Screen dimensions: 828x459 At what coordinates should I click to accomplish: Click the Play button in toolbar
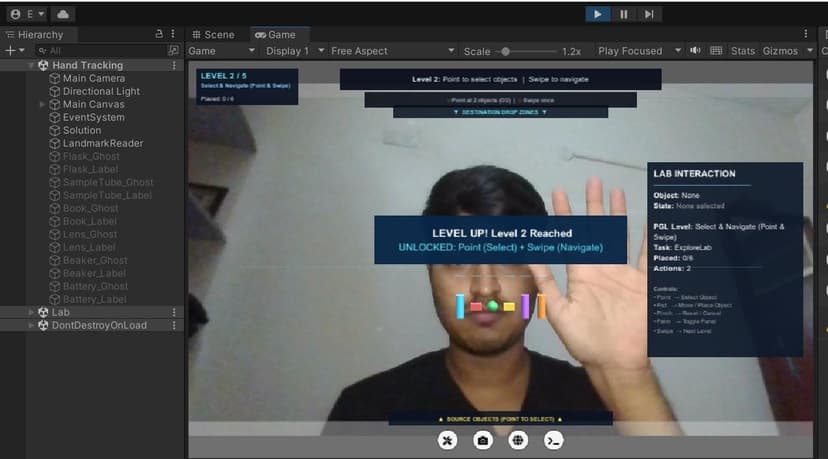coord(597,14)
